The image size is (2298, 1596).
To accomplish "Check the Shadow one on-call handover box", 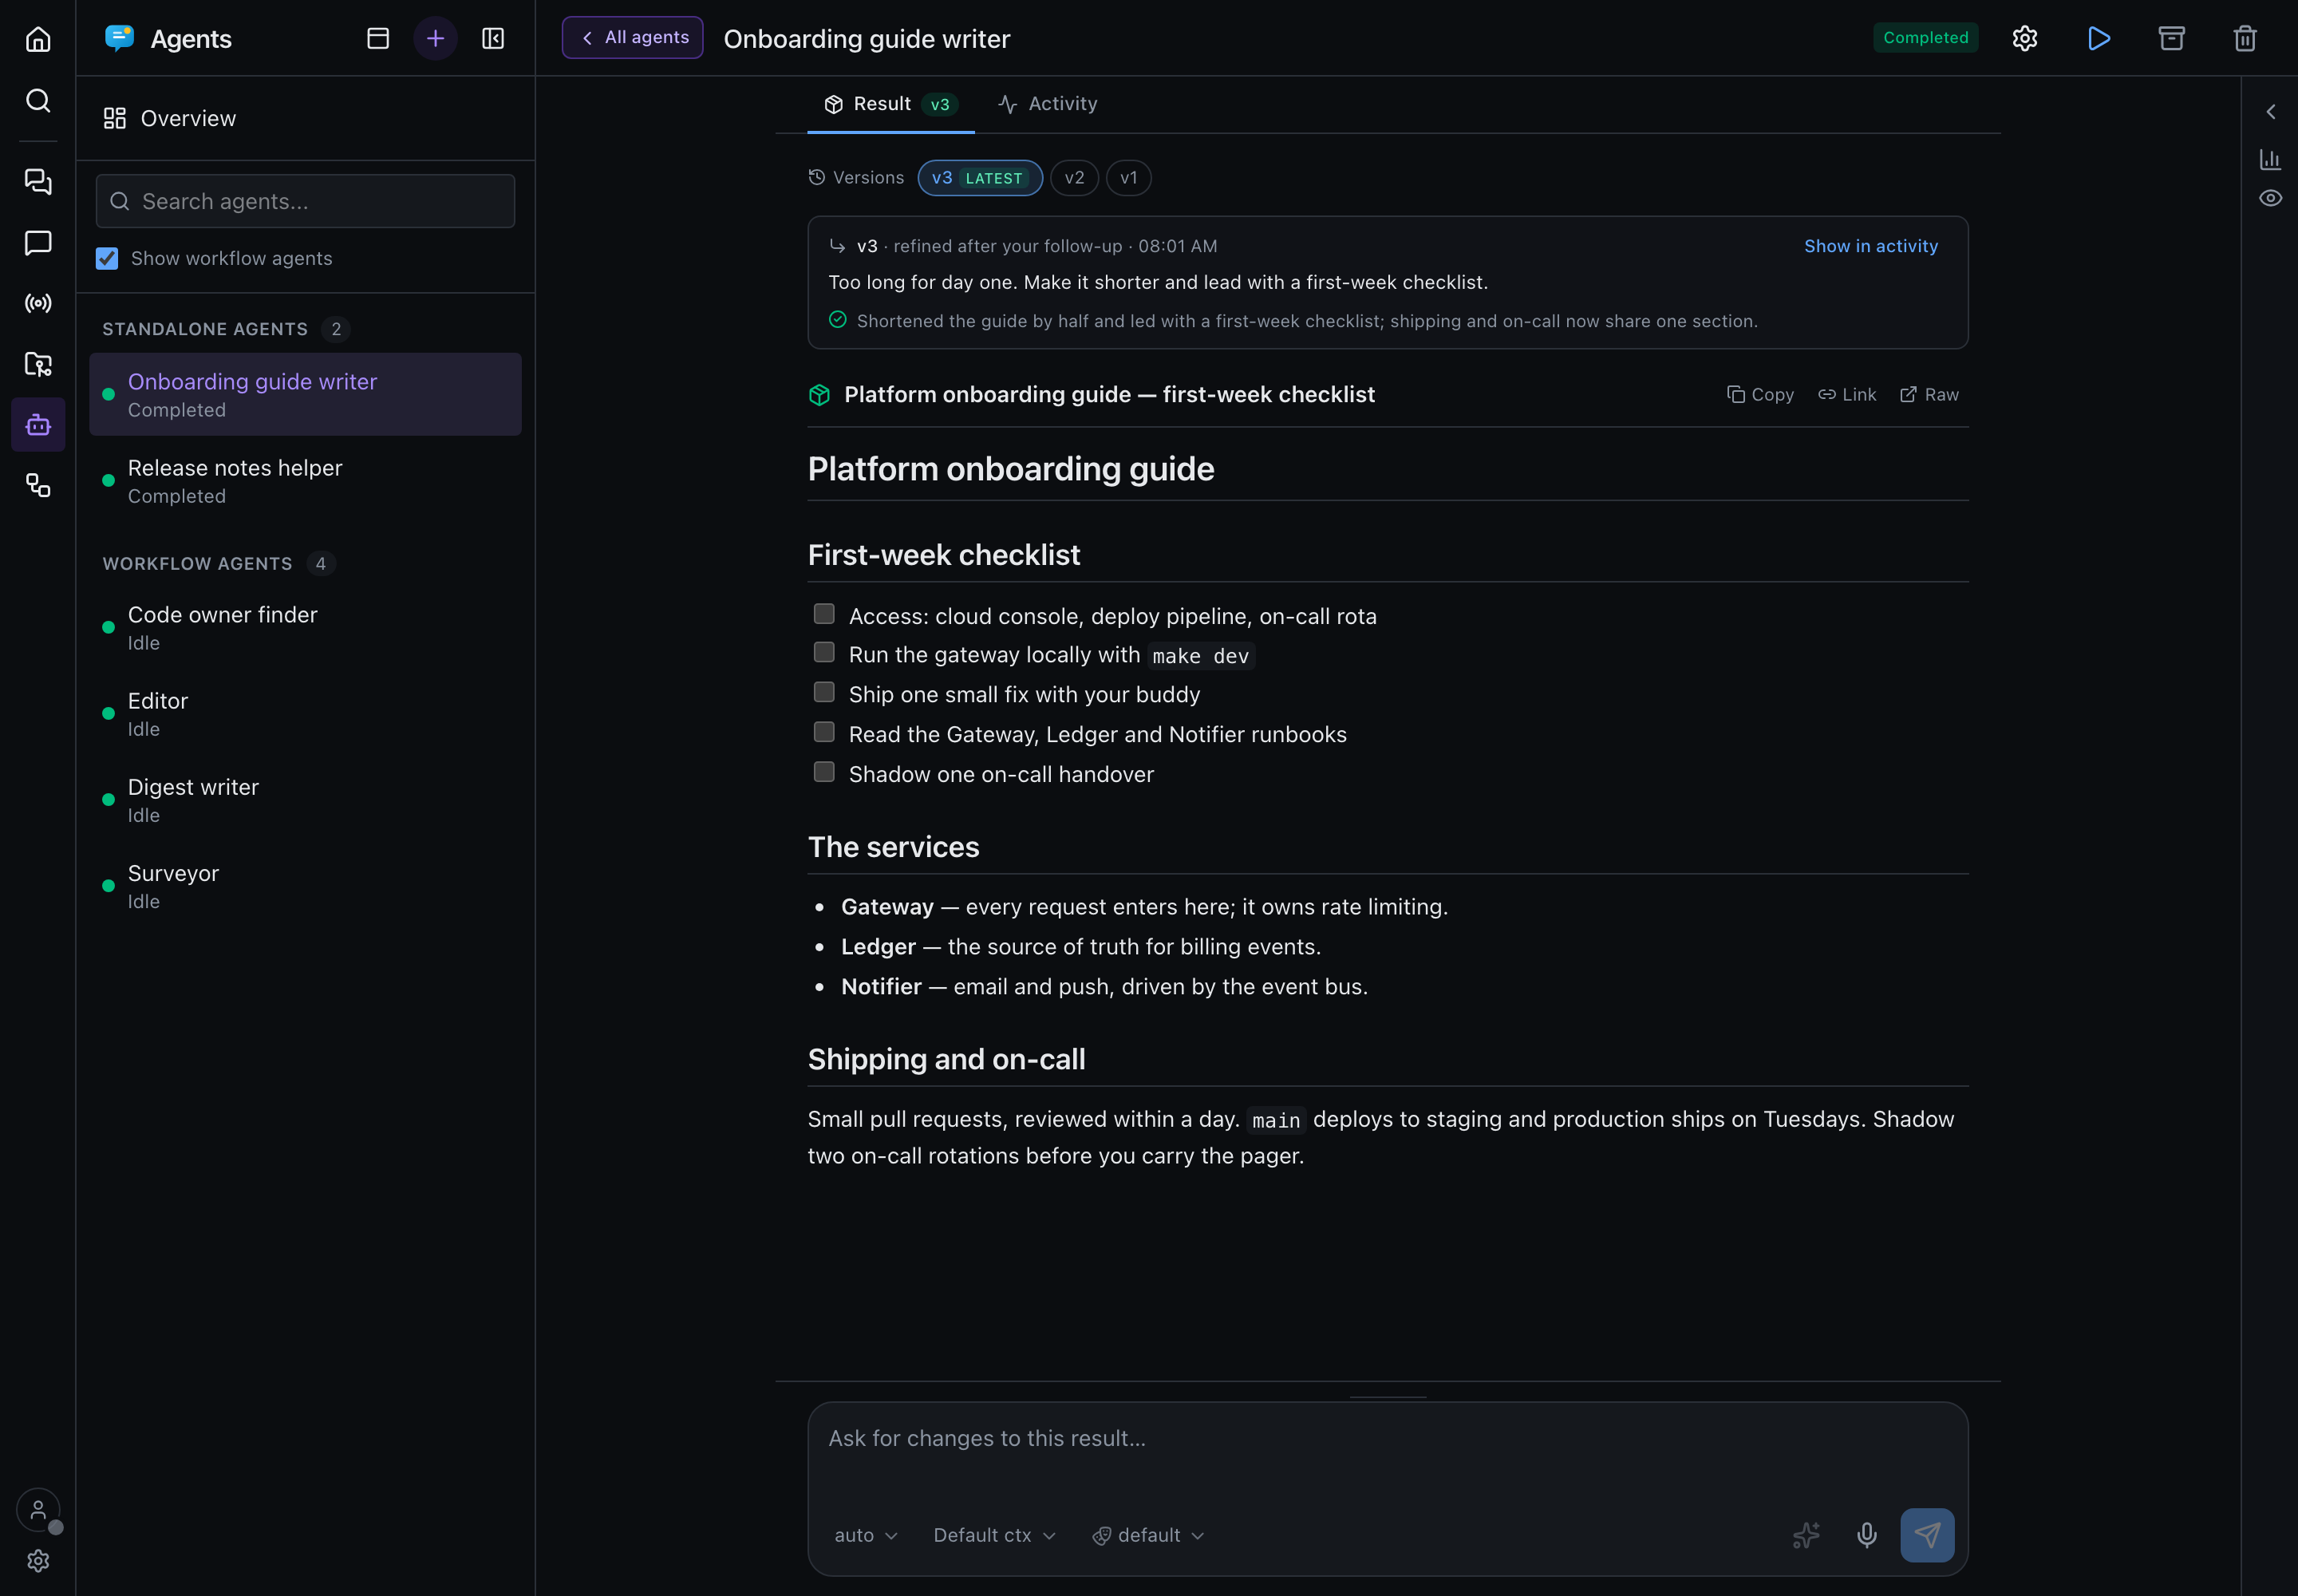I will tap(824, 772).
